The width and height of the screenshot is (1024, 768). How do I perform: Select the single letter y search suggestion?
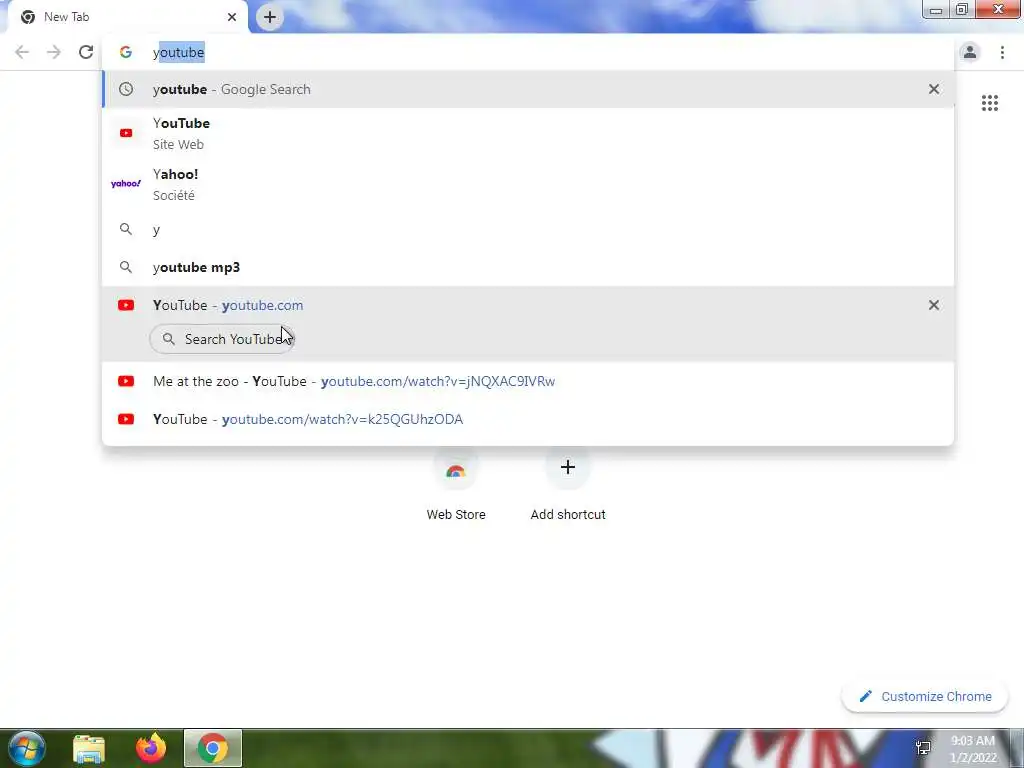[528, 229]
